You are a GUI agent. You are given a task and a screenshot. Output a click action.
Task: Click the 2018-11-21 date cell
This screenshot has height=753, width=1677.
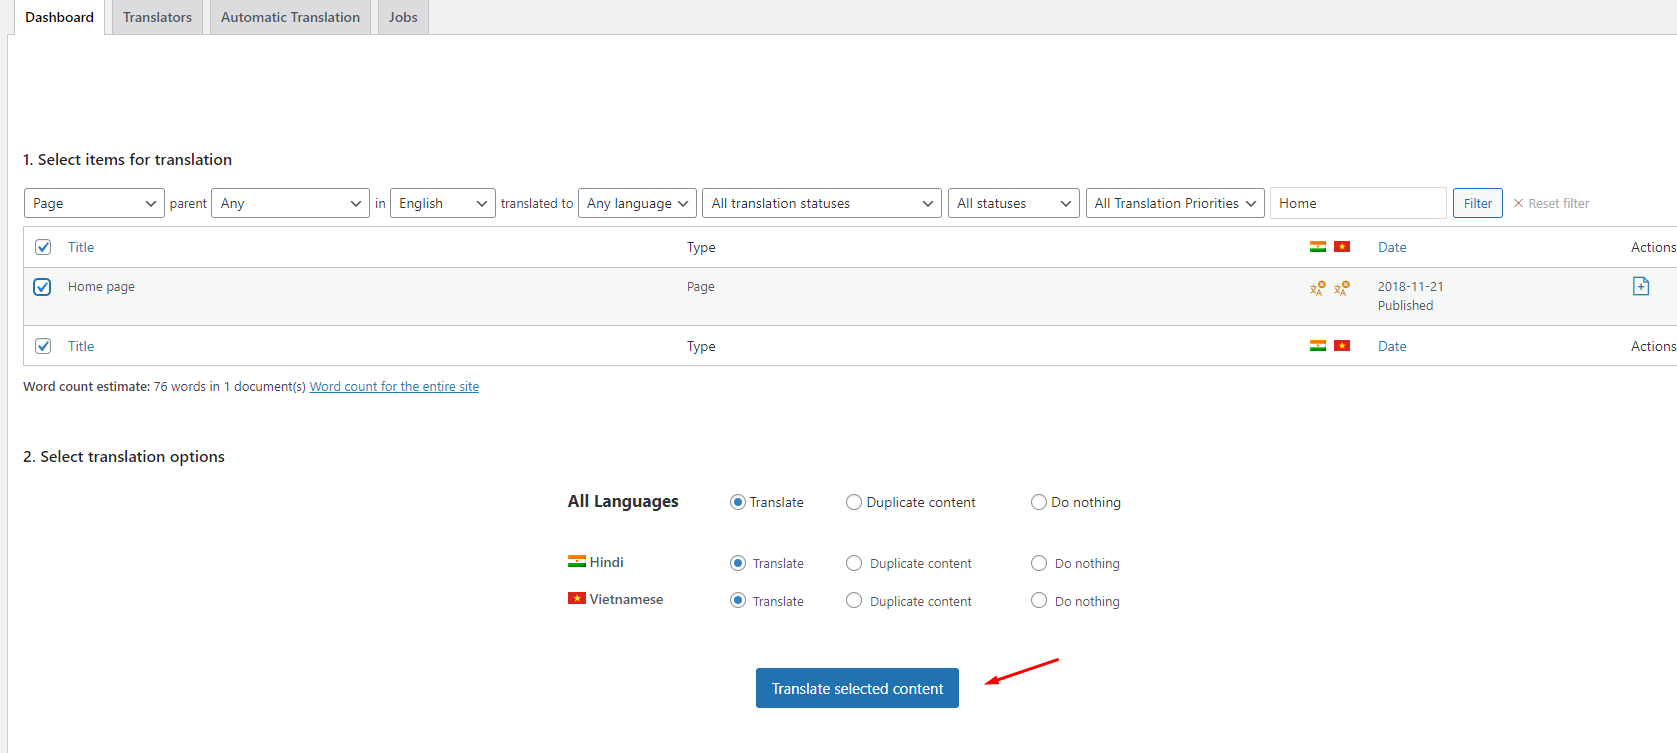click(1410, 286)
